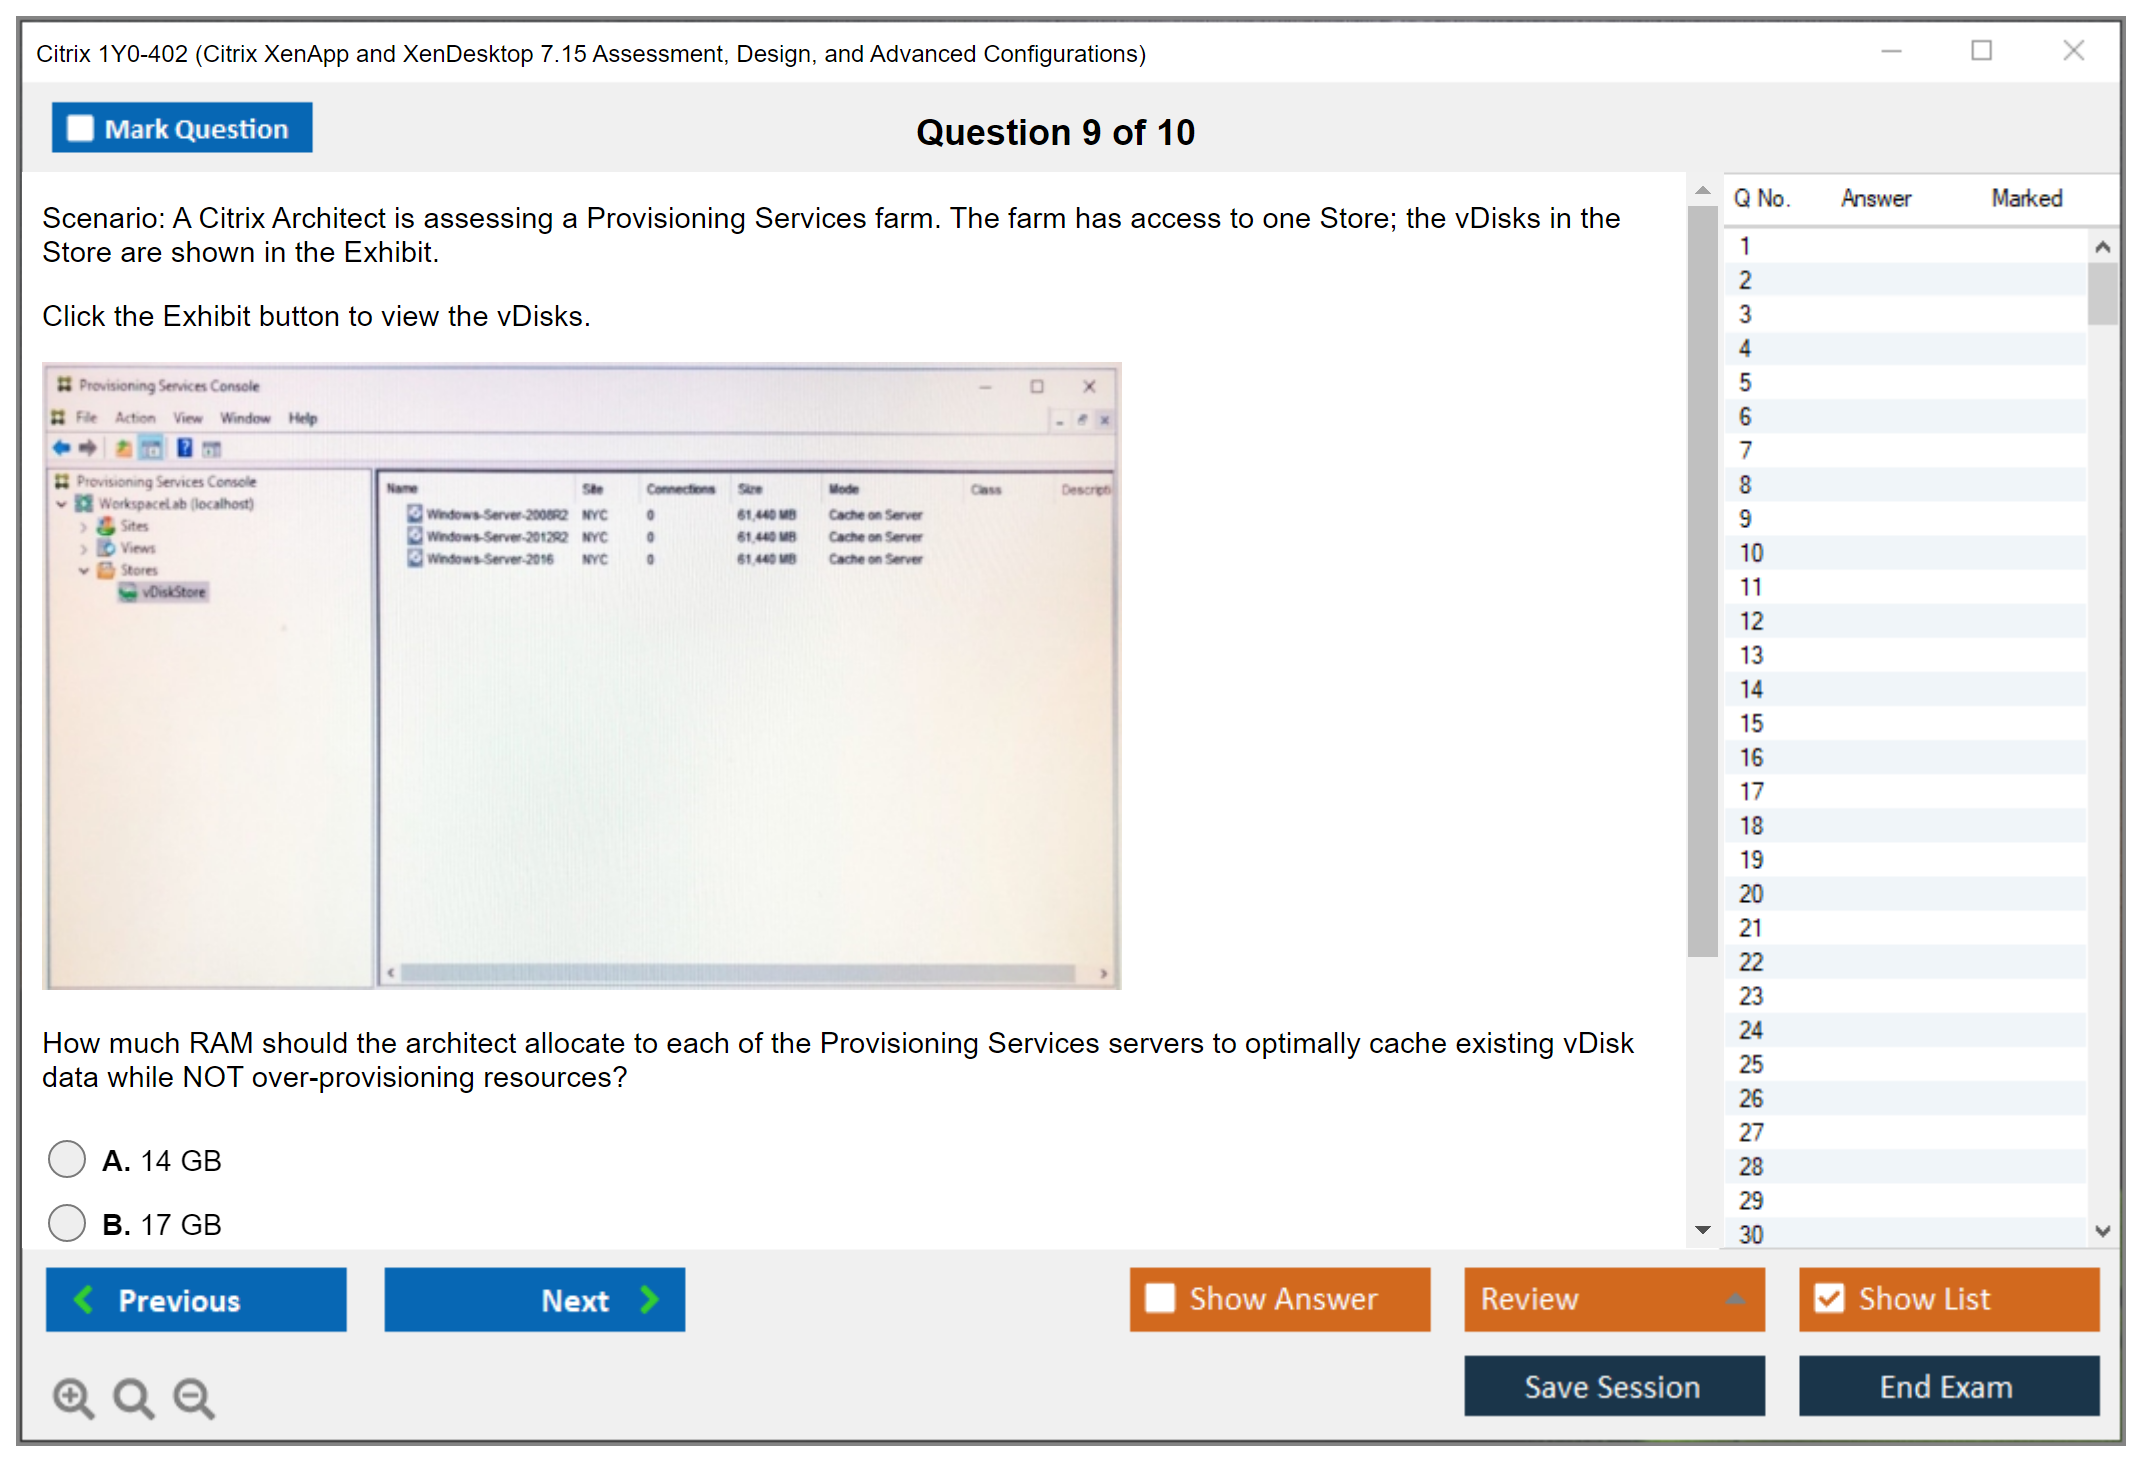Select answer A. 14 GB
Screen dimensions: 2150x1470
point(67,1159)
